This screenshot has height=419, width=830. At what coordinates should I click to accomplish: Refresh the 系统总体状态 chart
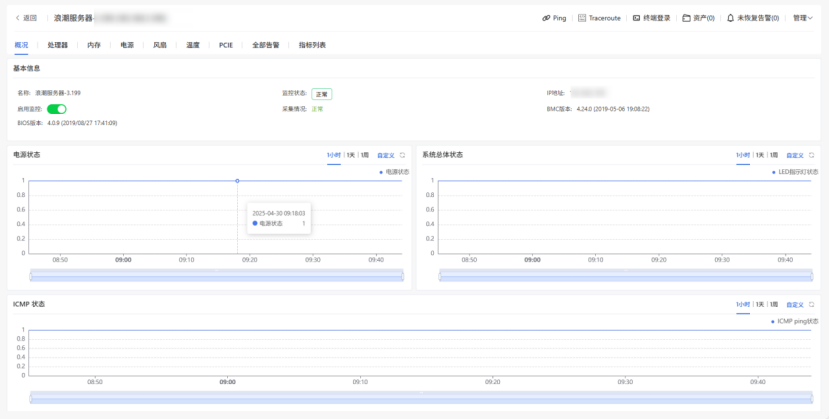(x=811, y=156)
